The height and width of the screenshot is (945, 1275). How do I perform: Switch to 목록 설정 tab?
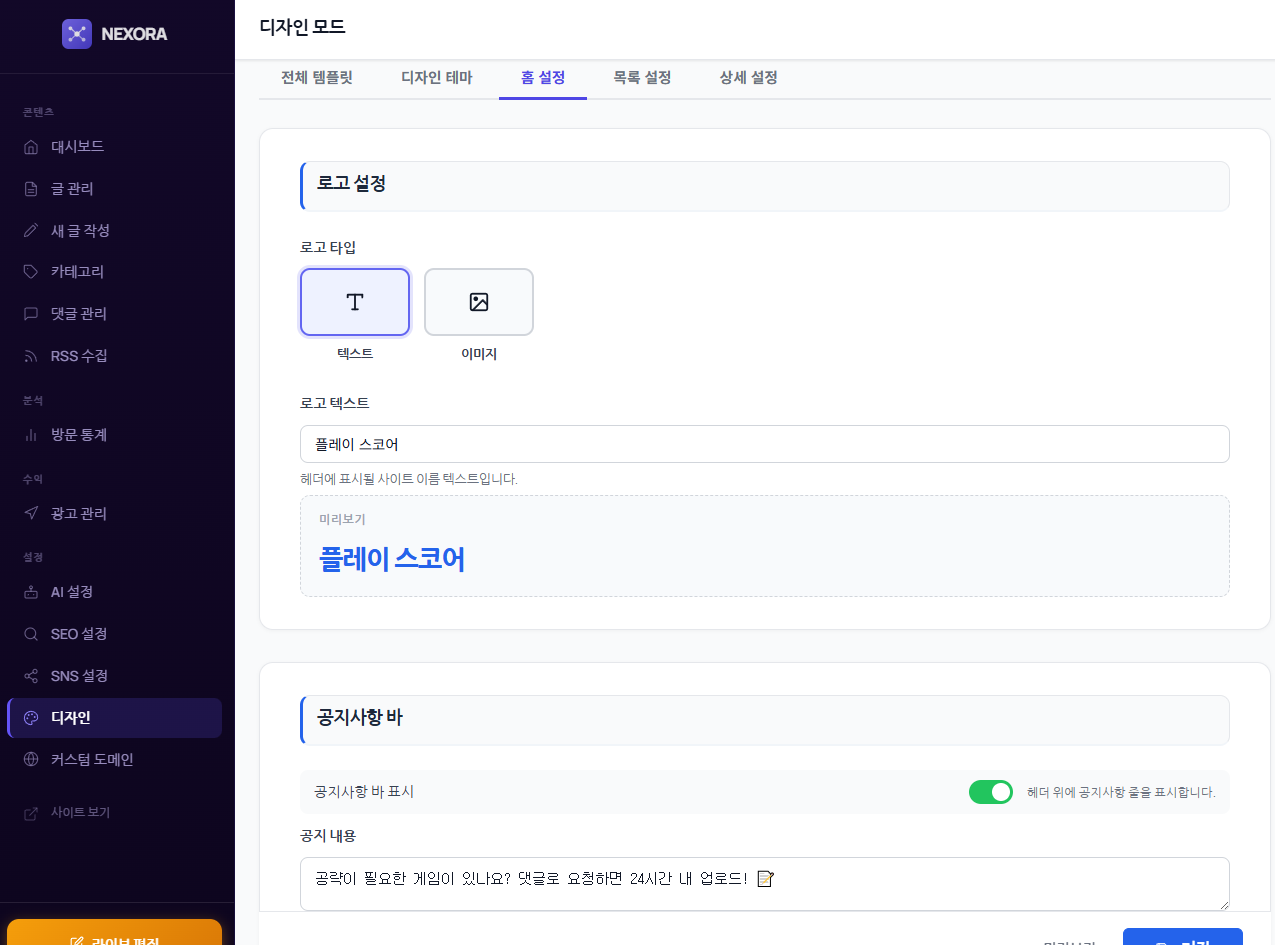click(x=642, y=78)
